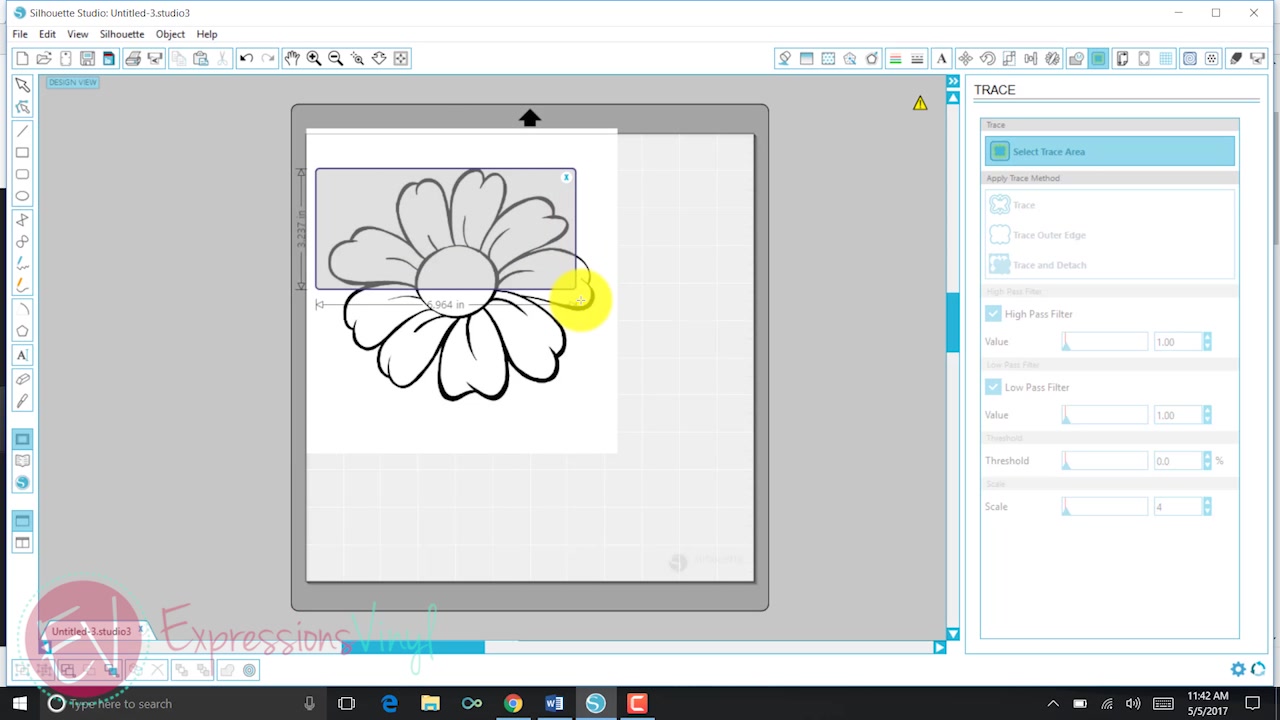1280x720 pixels.
Task: Open Google Chrome from taskbar
Action: point(512,704)
